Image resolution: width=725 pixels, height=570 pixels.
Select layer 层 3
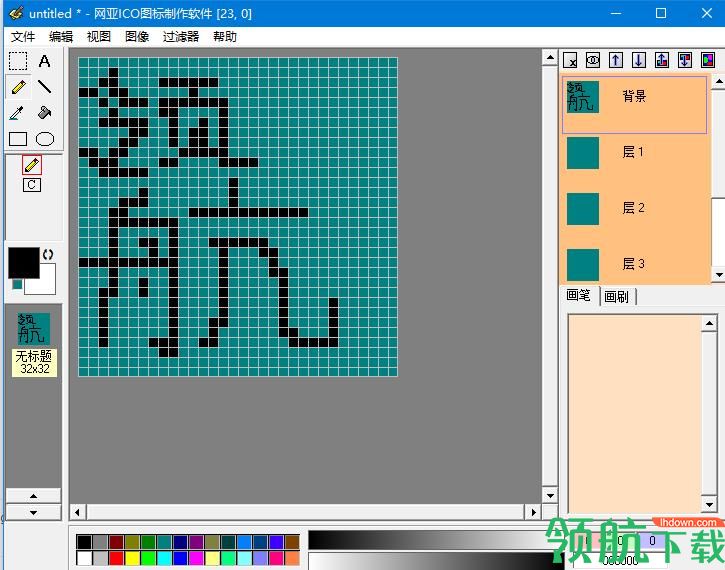click(634, 264)
